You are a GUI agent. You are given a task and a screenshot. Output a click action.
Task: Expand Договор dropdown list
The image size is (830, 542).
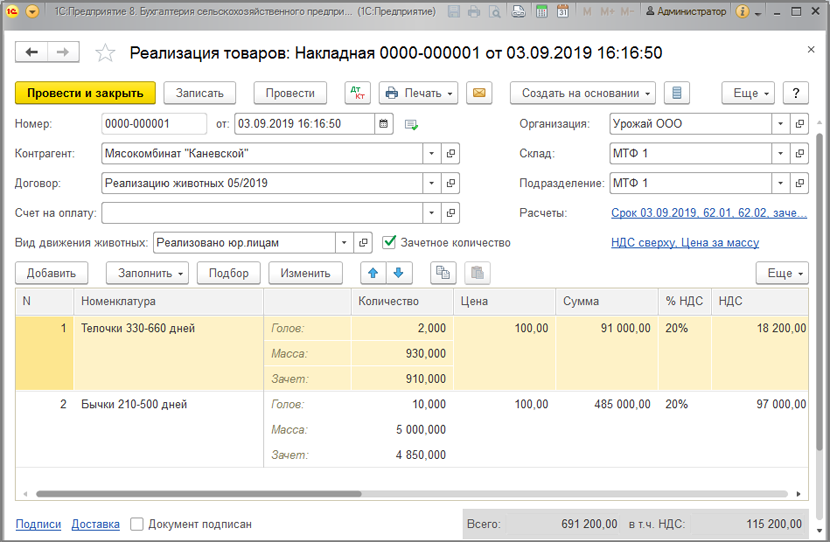tap(431, 183)
